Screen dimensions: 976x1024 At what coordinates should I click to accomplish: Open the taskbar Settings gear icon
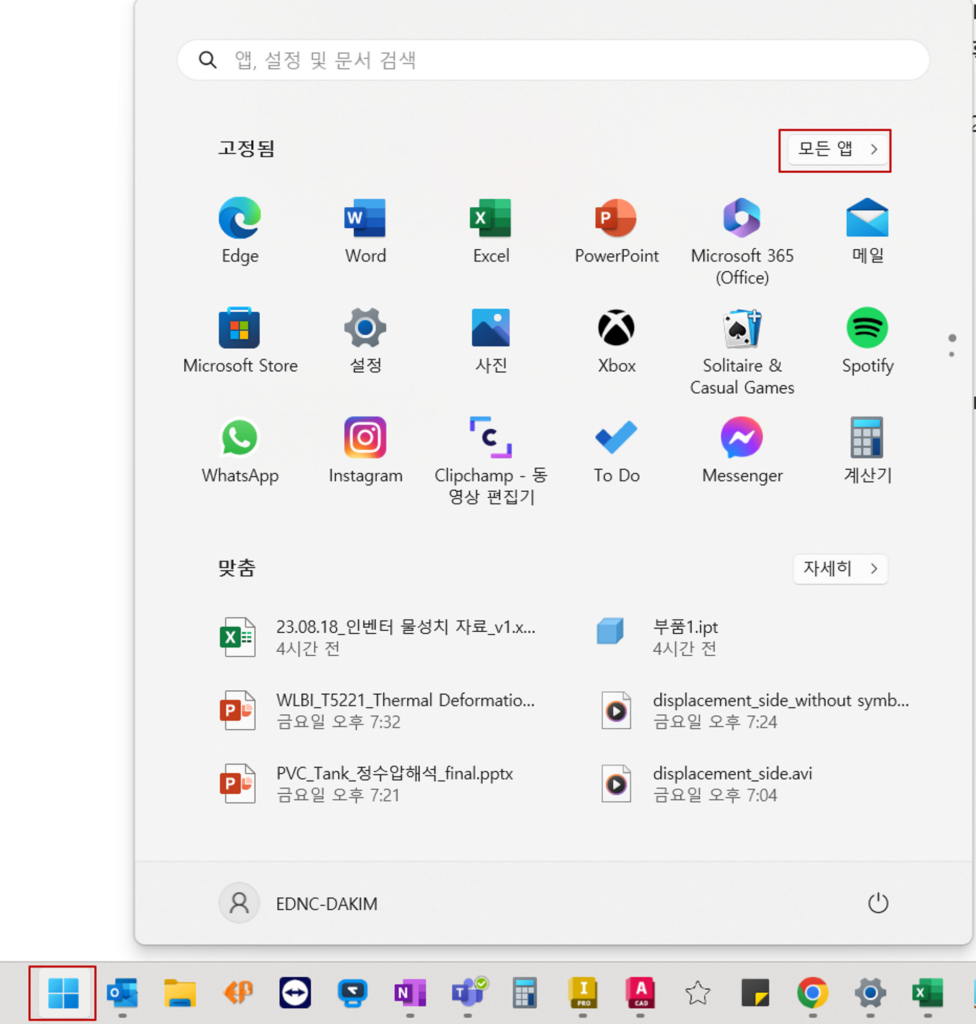[870, 993]
